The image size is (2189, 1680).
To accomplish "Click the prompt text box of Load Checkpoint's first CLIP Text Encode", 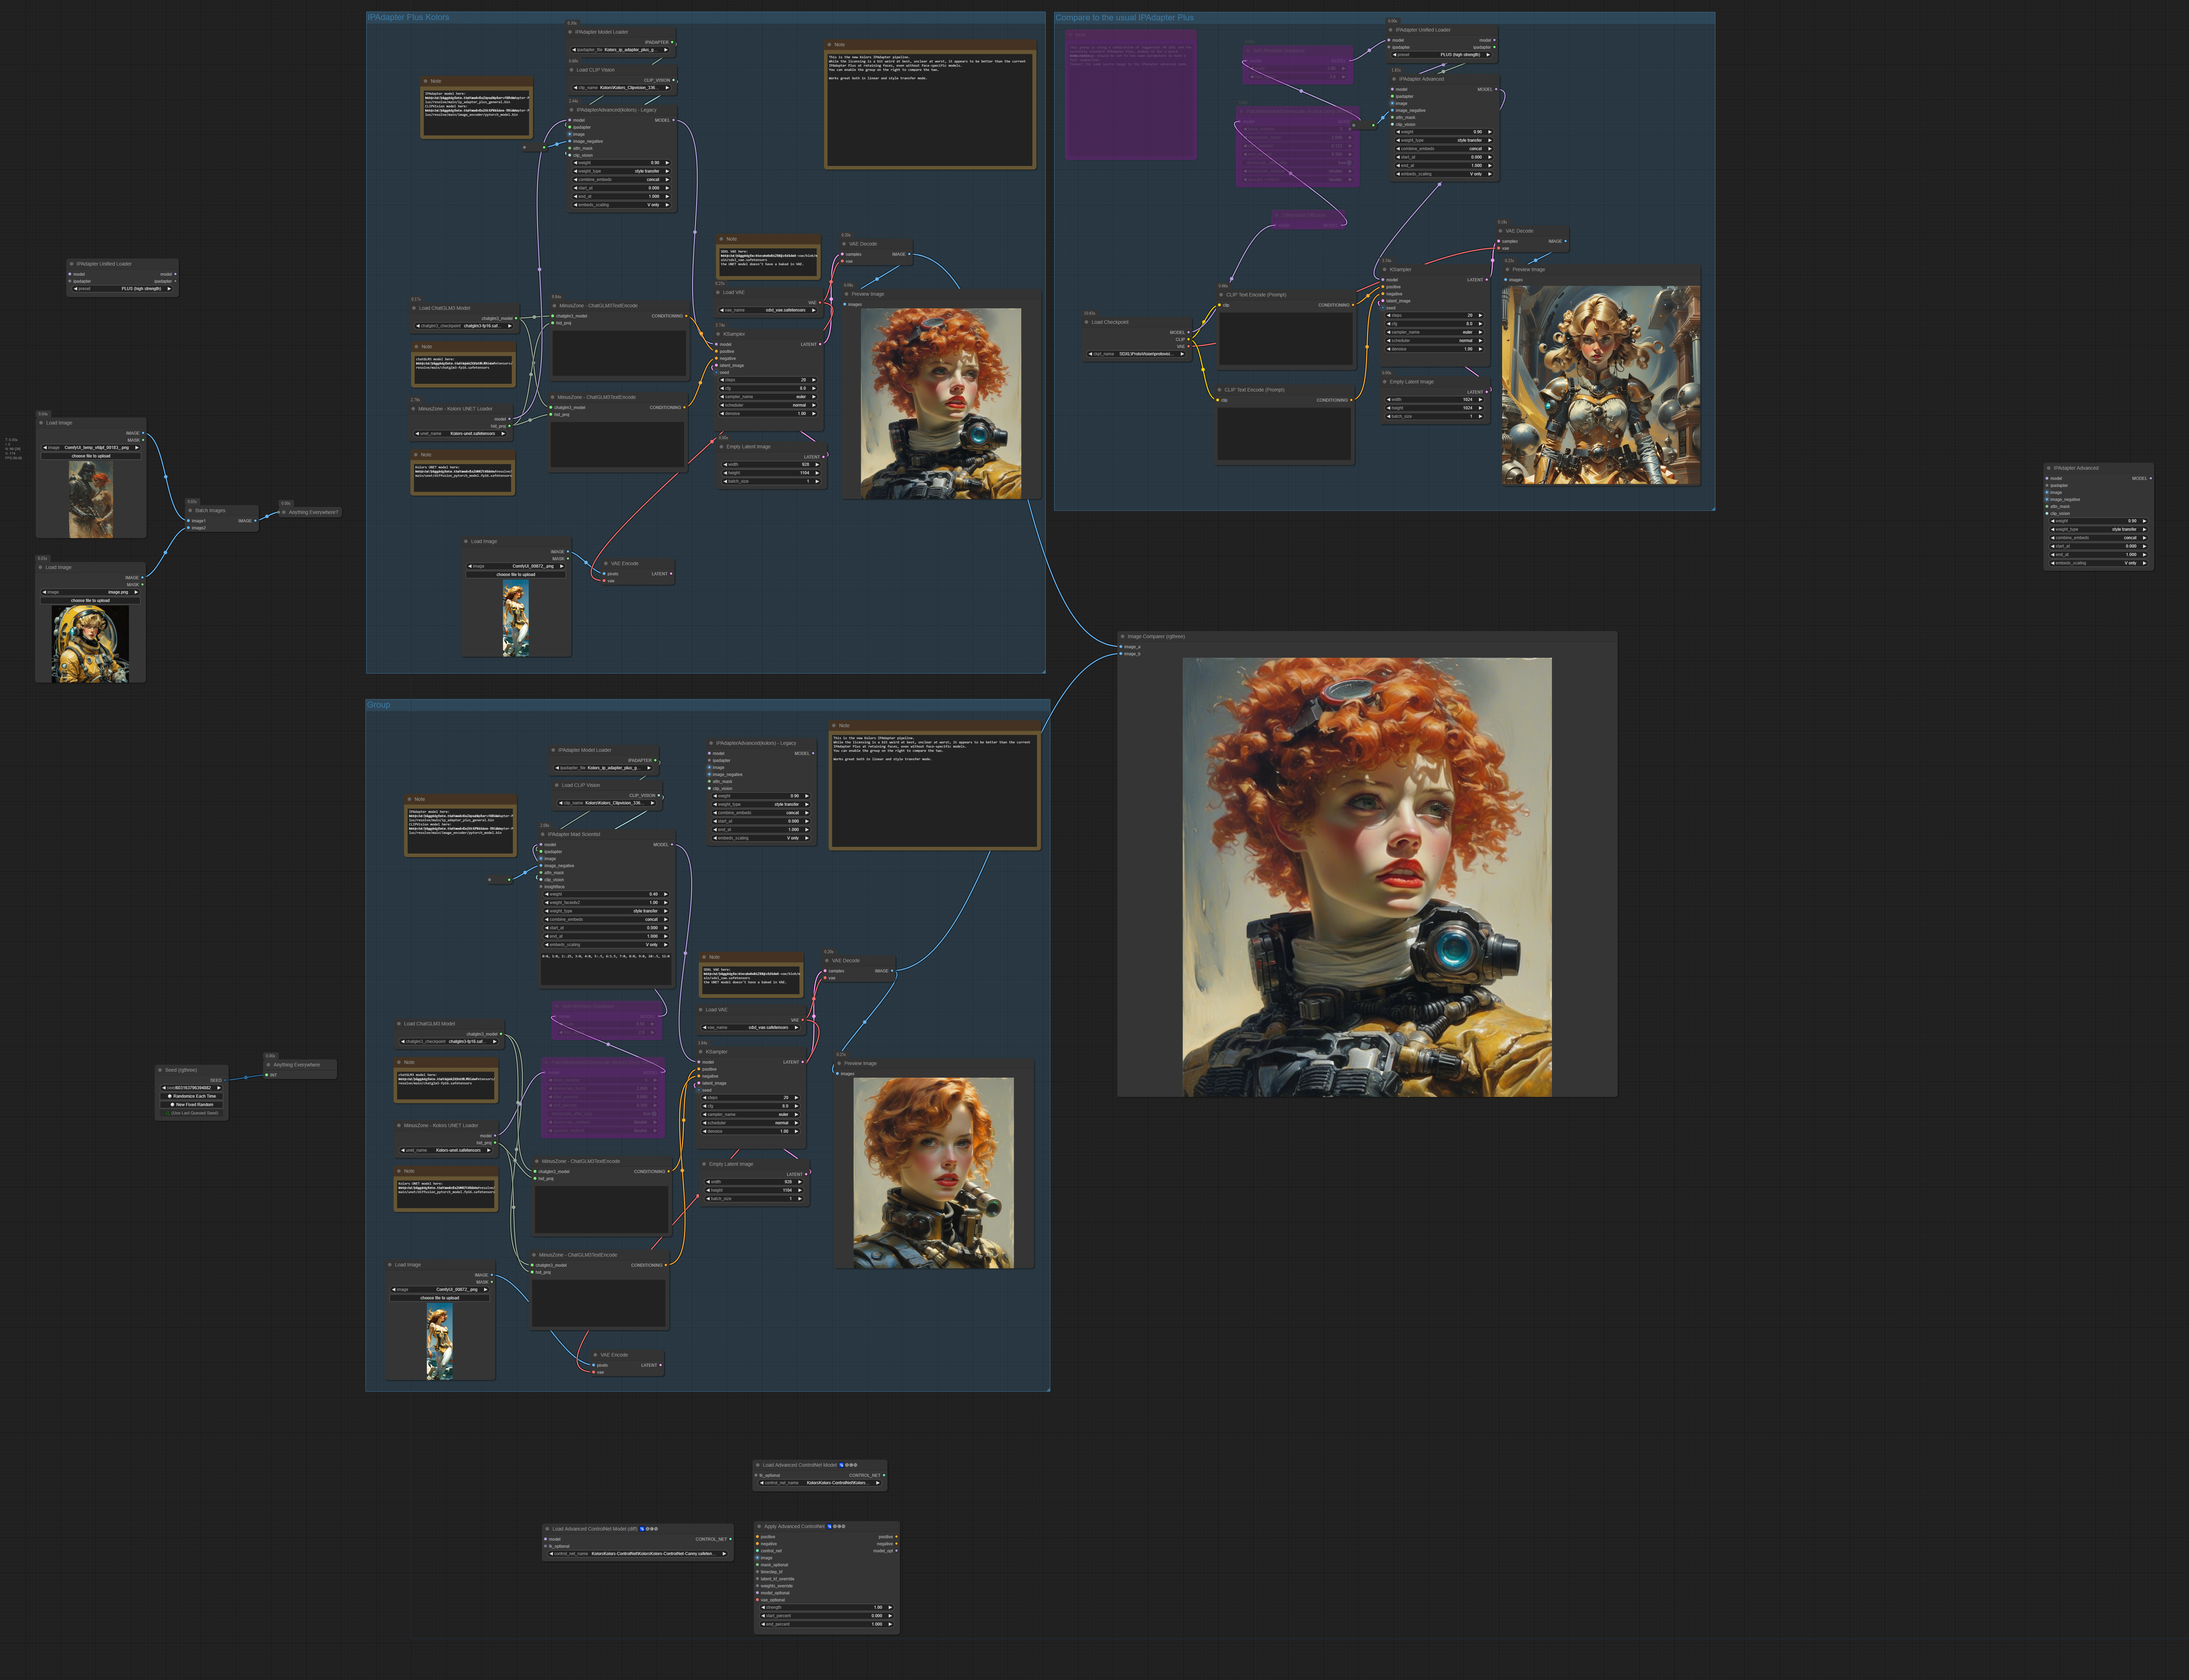I will [x=1286, y=338].
